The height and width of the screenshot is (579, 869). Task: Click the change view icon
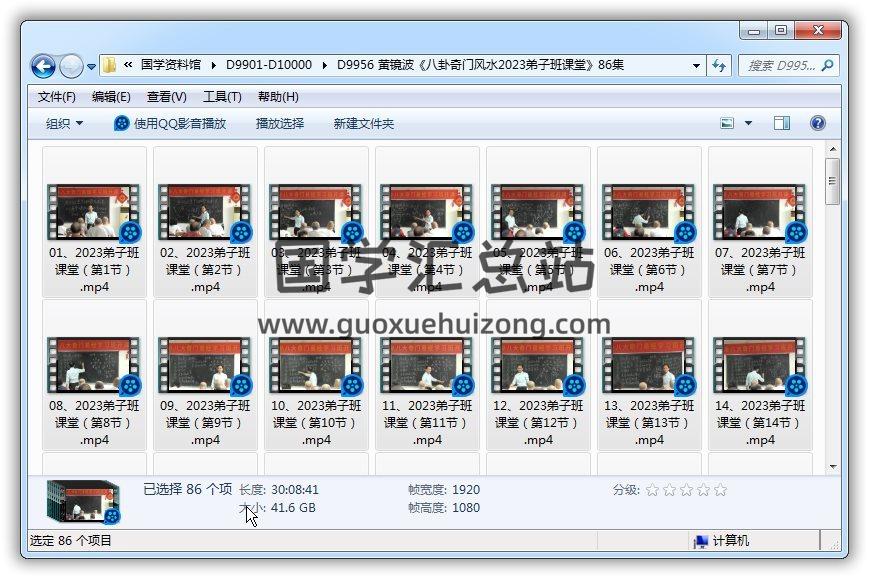(x=728, y=123)
